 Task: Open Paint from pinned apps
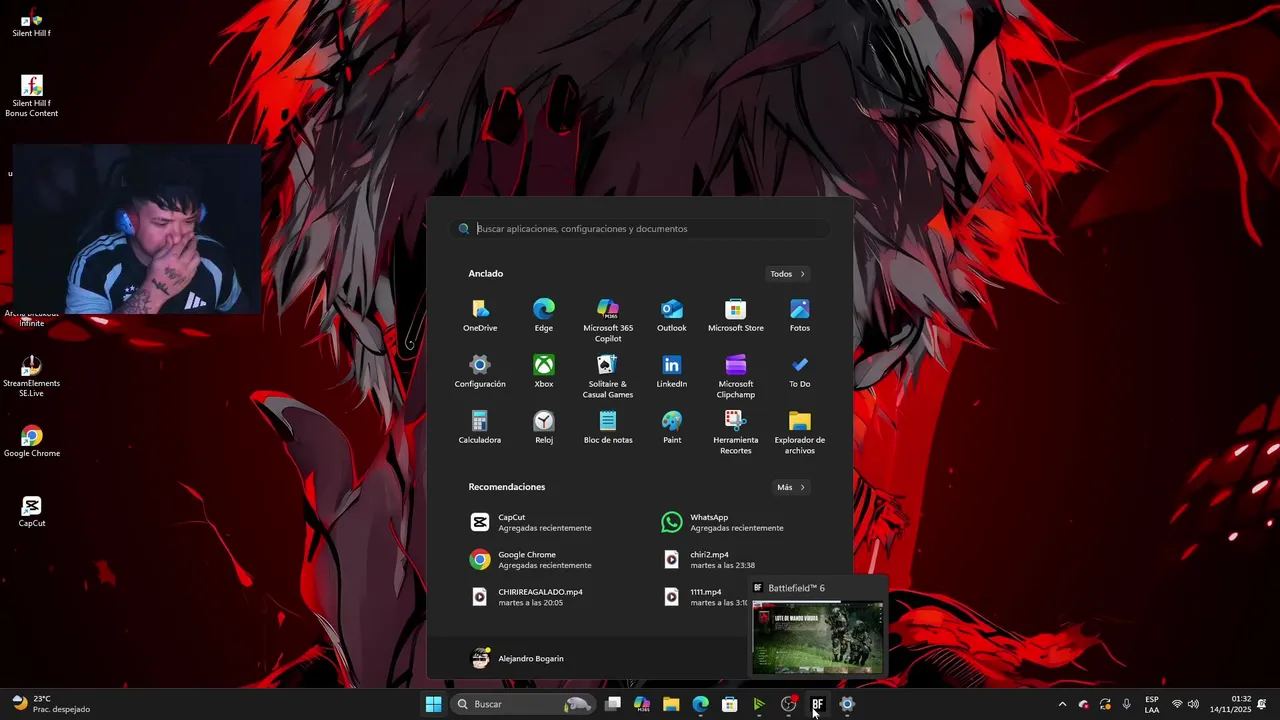point(672,427)
